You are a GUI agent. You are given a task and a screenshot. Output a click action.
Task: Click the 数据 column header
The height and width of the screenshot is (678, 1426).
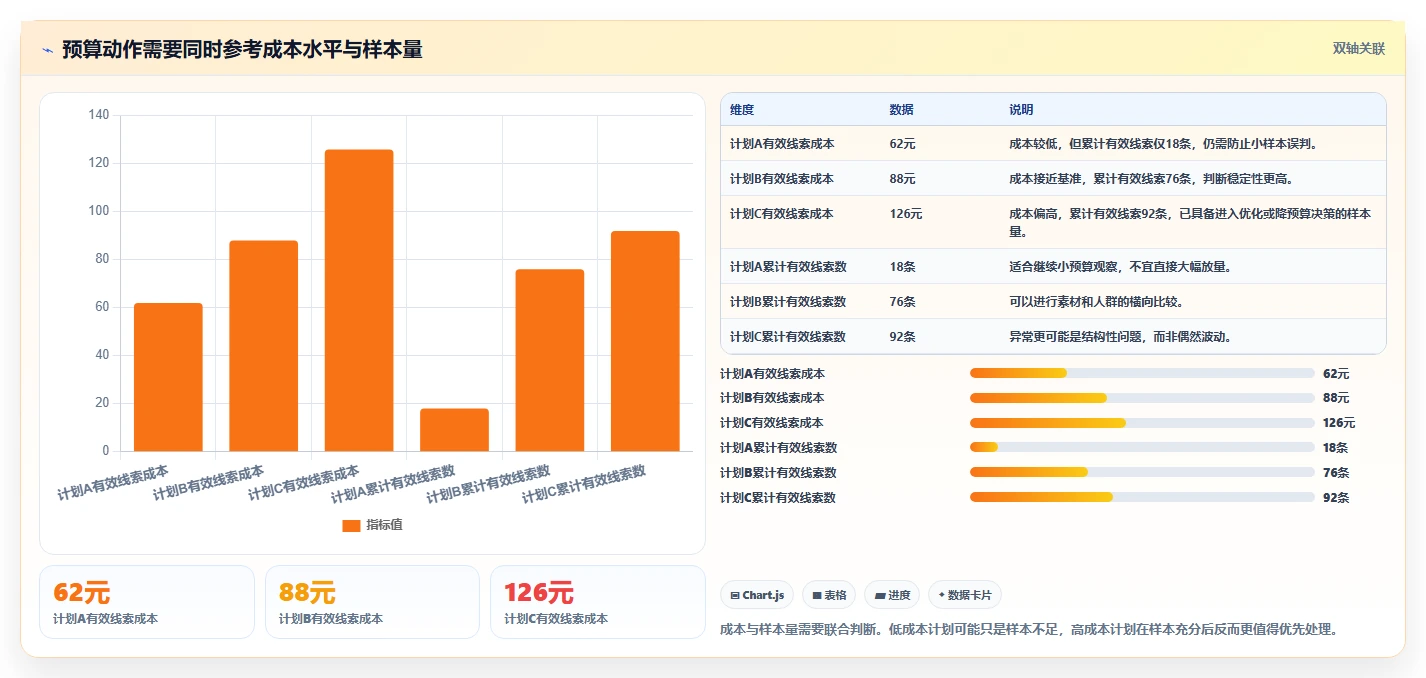pos(901,110)
